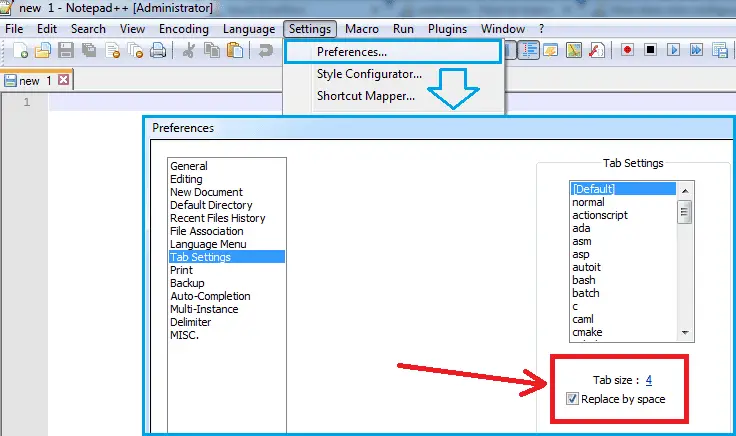The width and height of the screenshot is (736, 436).
Task: Click the Settings menu
Action: [x=310, y=29]
